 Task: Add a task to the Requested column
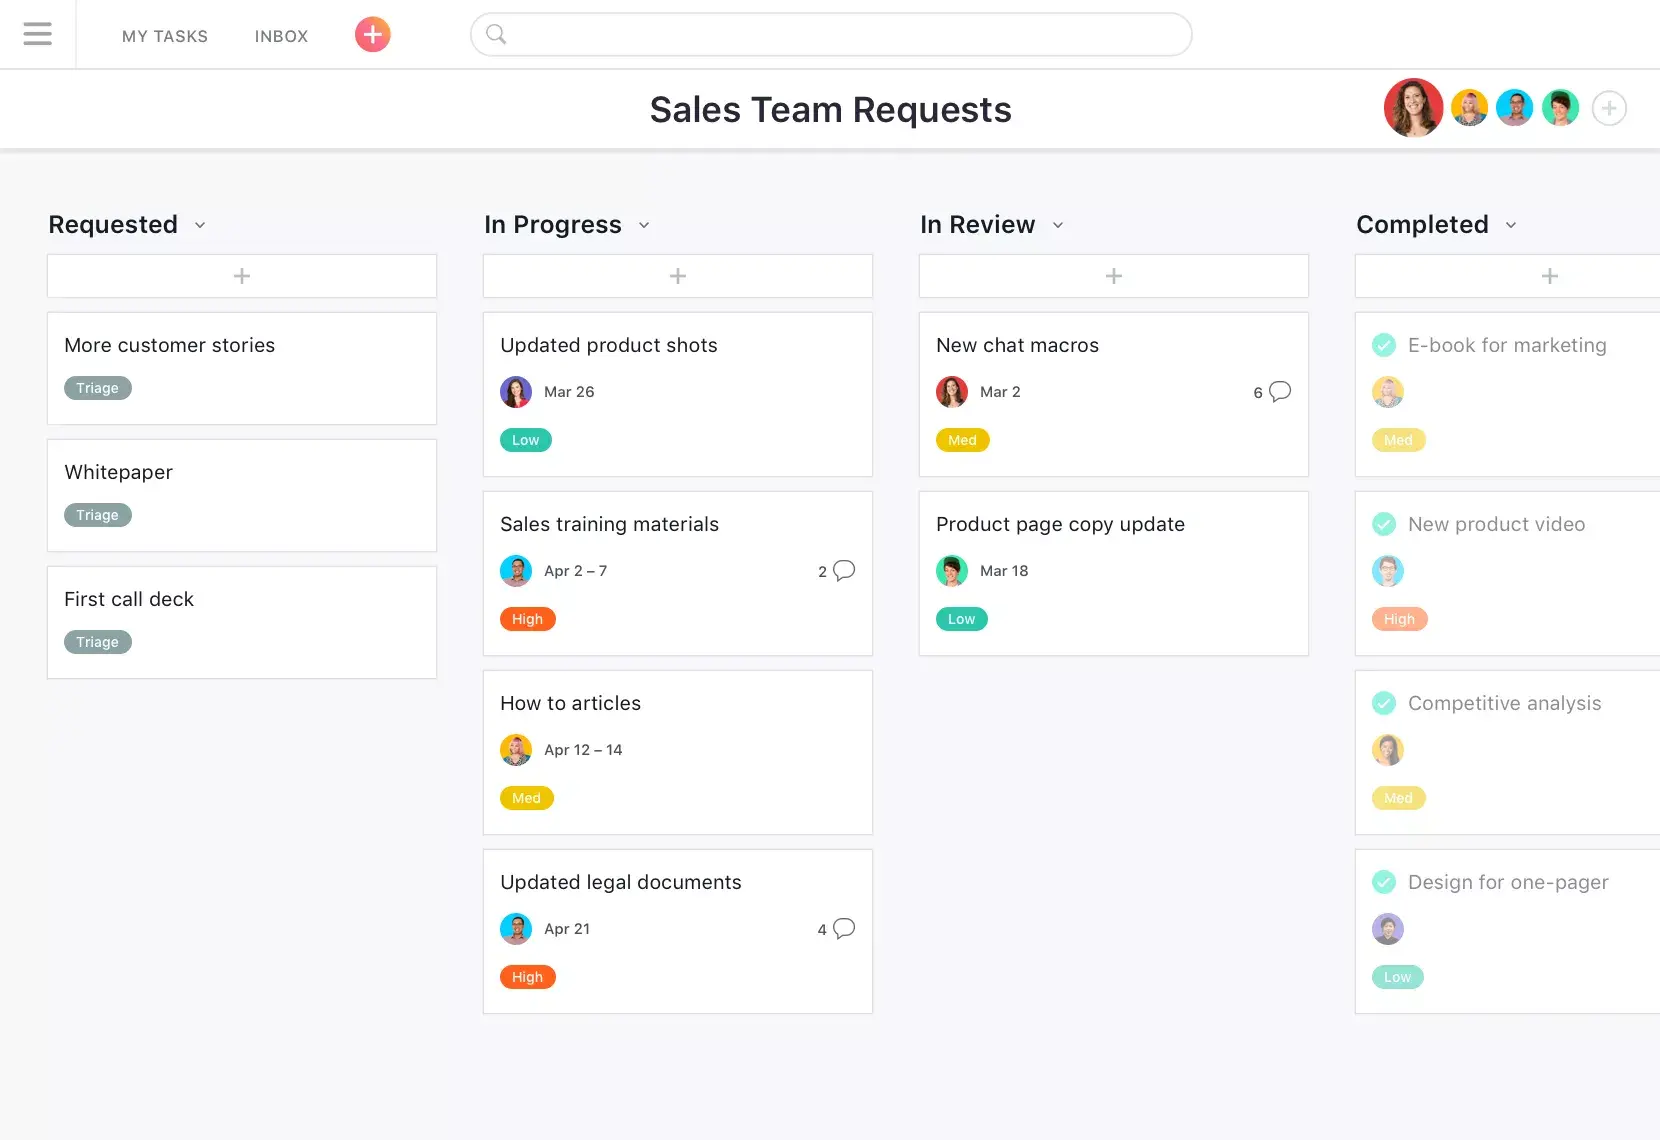tap(242, 276)
